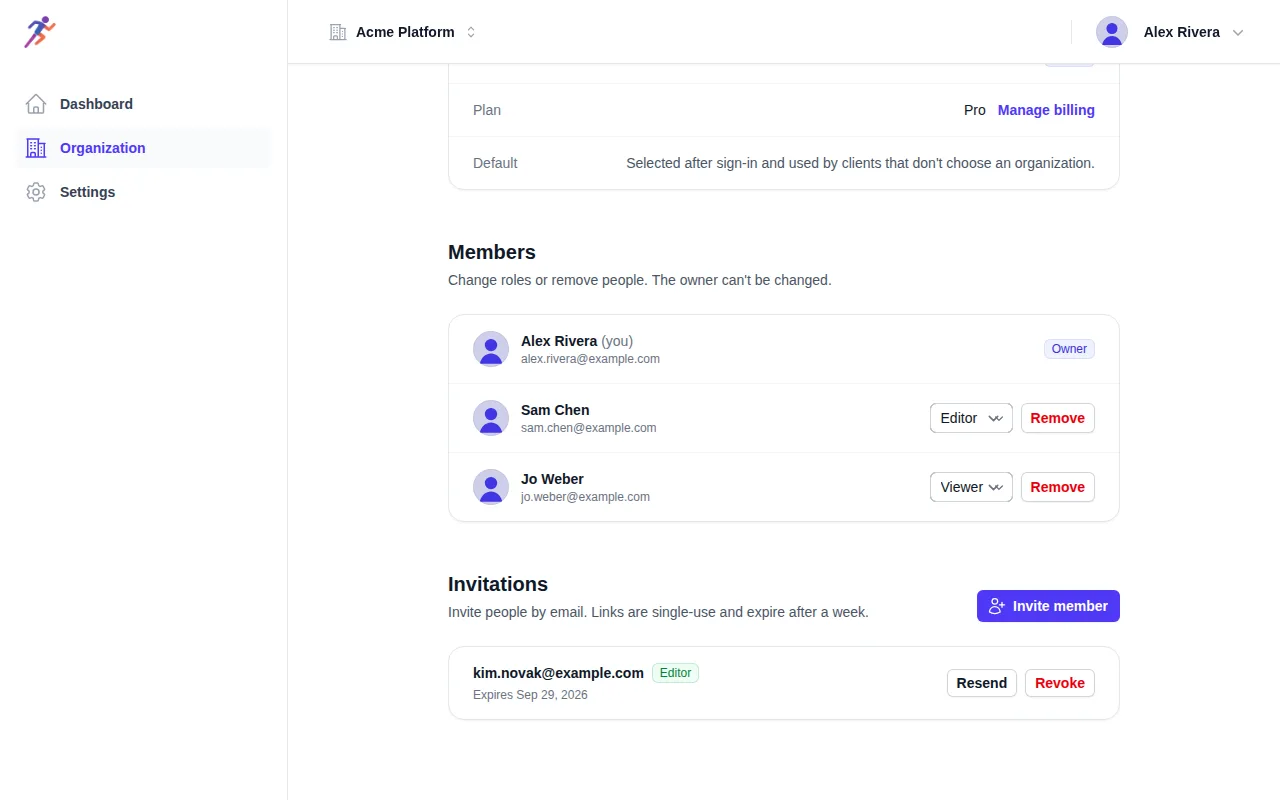Open Jo Weber's Viewer role dropdown
The height and width of the screenshot is (800, 1280).
point(971,487)
